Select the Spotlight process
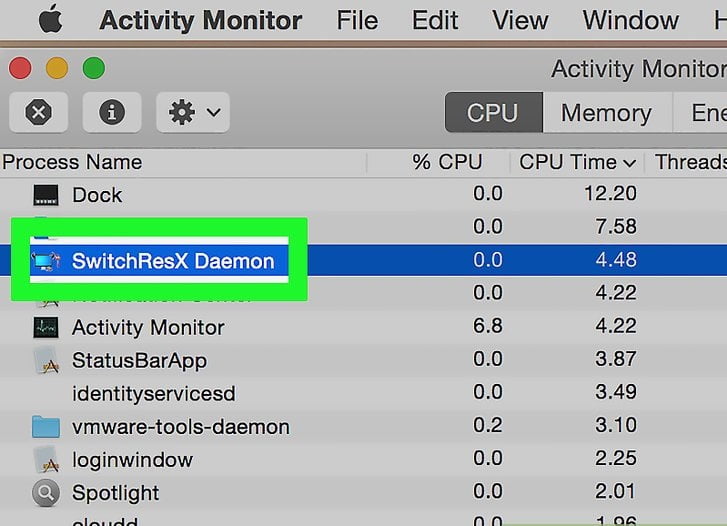The image size is (727, 526). pos(364,492)
